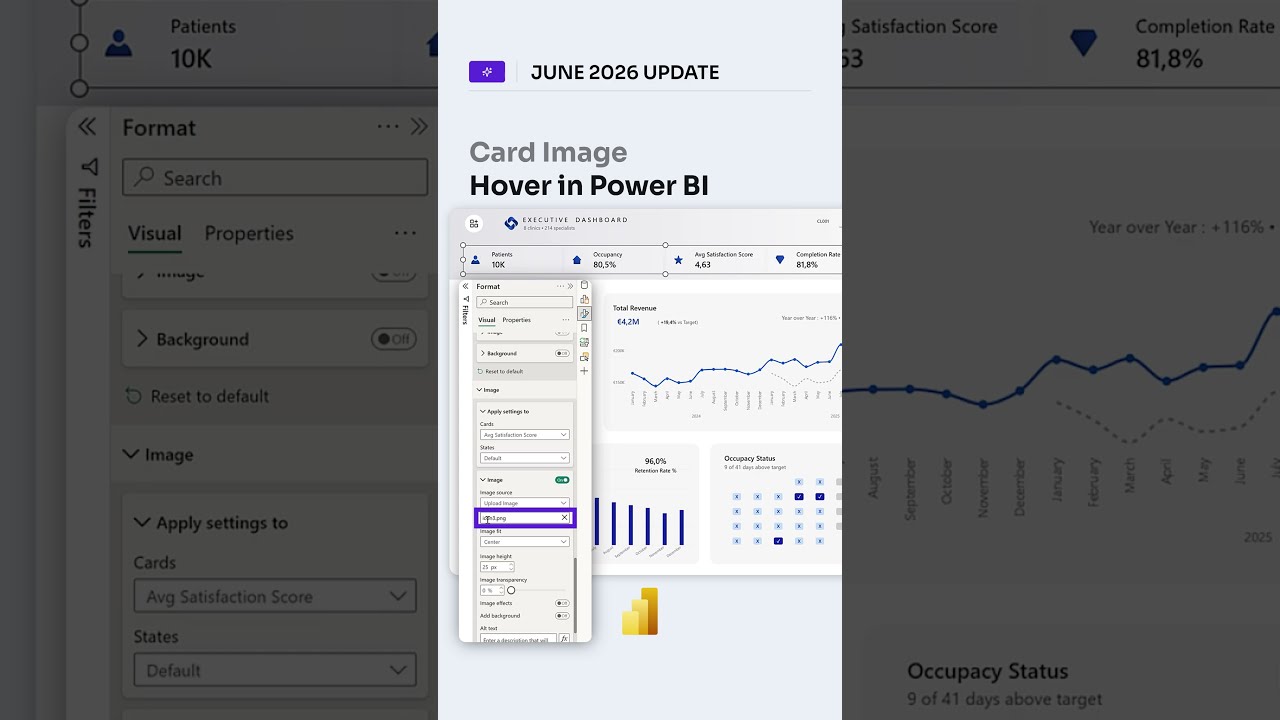Viewport: 1280px width, 720px height.
Task: Click the plus icon to add pane
Action: coord(584,371)
